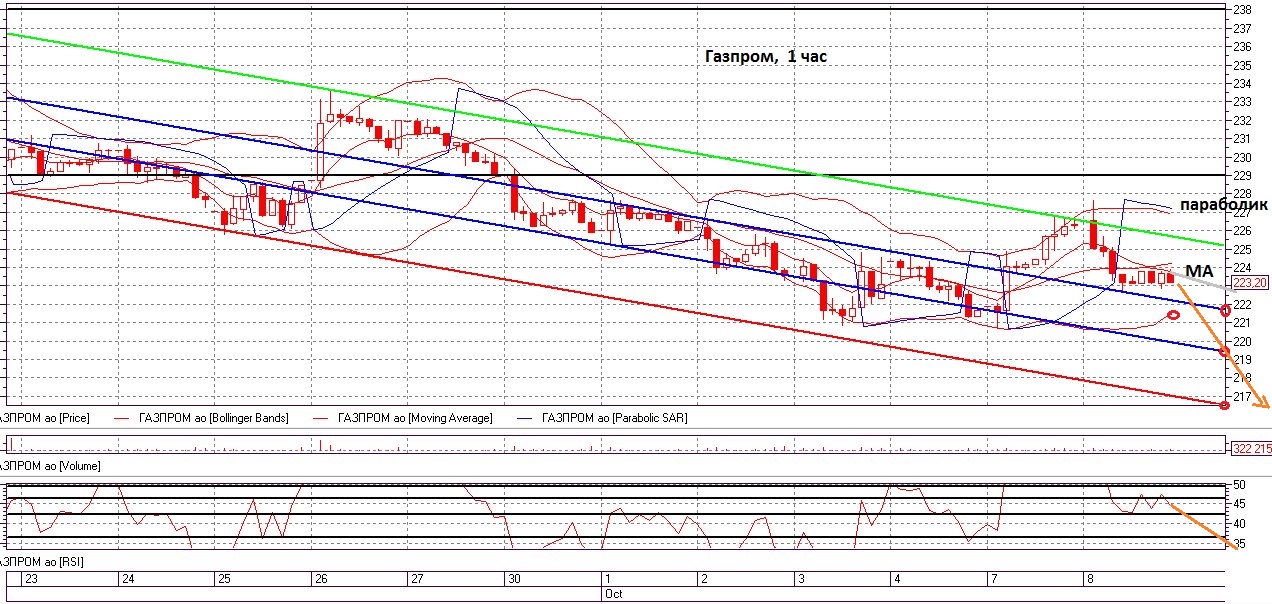The width and height of the screenshot is (1272, 604).
Task: Click price axis value 217
Action: click(1244, 397)
